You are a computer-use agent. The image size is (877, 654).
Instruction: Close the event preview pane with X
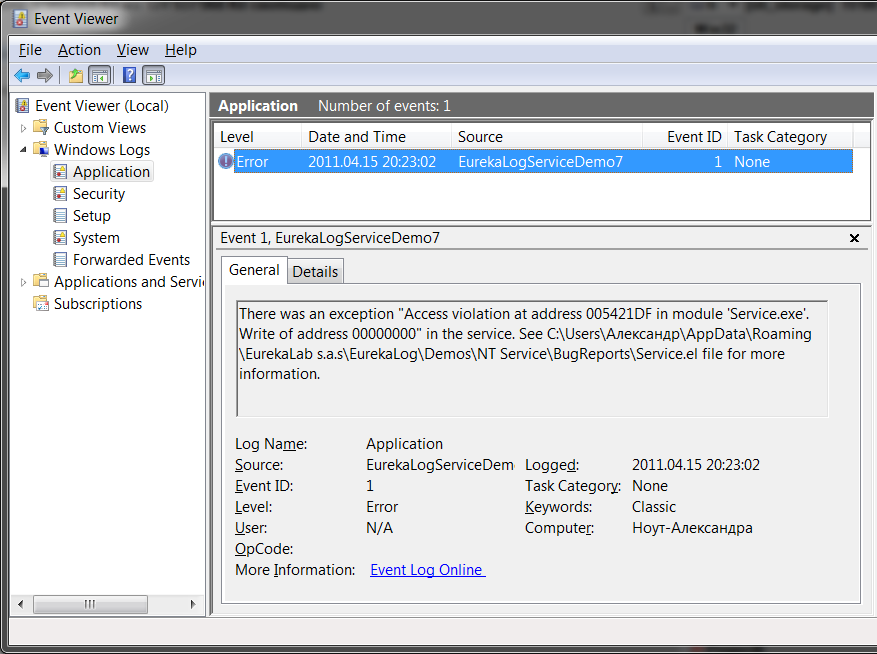point(854,238)
